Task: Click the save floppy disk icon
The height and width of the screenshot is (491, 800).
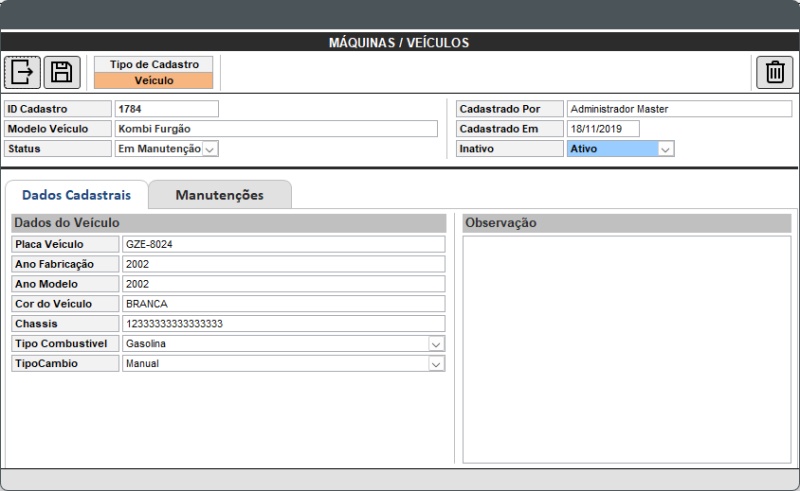Action: (61, 72)
